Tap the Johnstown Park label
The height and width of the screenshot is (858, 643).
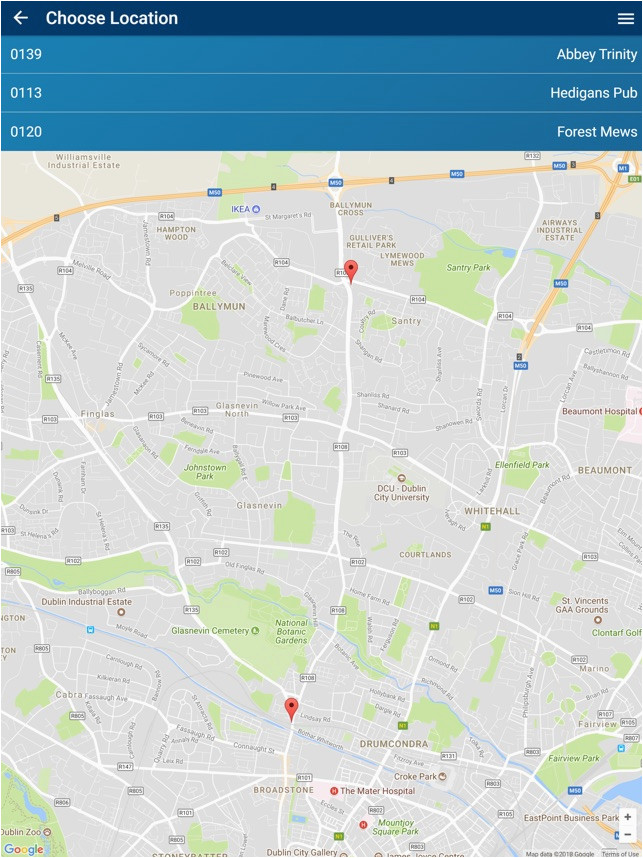(x=205, y=472)
